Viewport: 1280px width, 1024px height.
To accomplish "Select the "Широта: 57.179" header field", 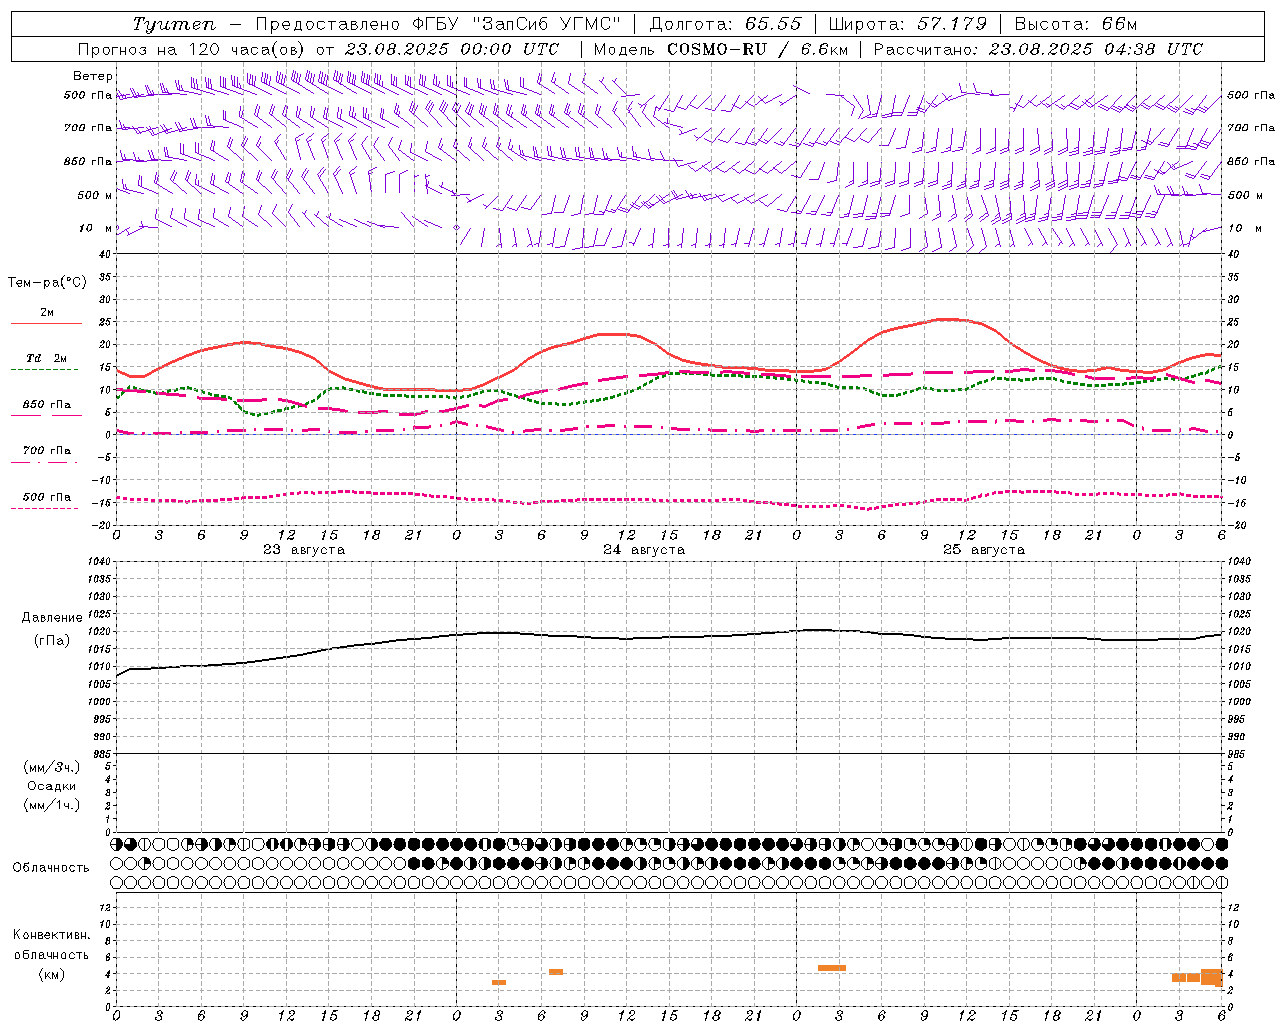I will tap(908, 24).
